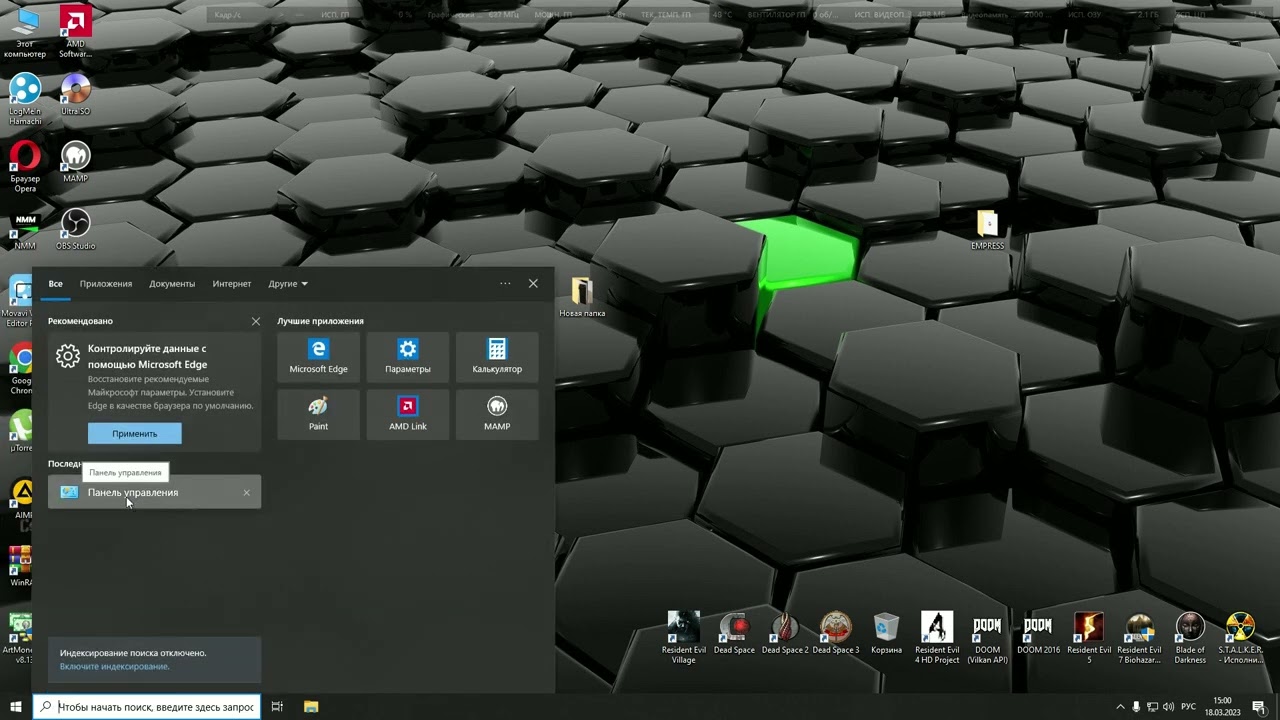Screen dimensions: 1280x720
Task: Click the Включите индексирование link
Action: 114,666
